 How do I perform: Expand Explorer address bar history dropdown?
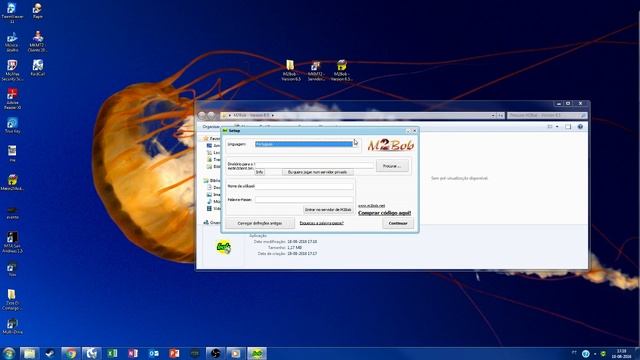tap(493, 116)
